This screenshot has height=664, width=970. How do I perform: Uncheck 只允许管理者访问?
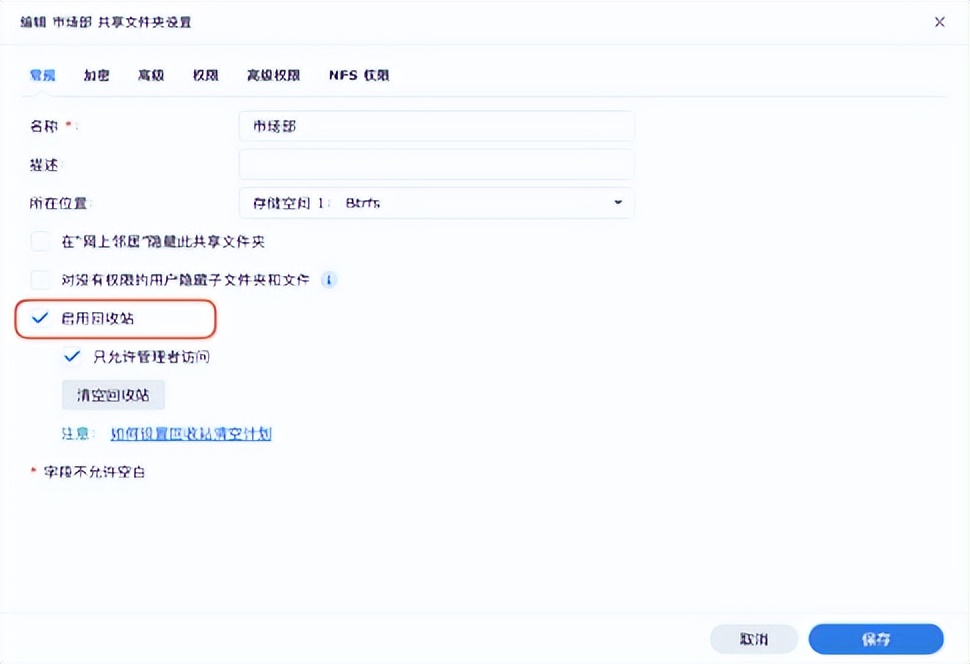[72, 356]
